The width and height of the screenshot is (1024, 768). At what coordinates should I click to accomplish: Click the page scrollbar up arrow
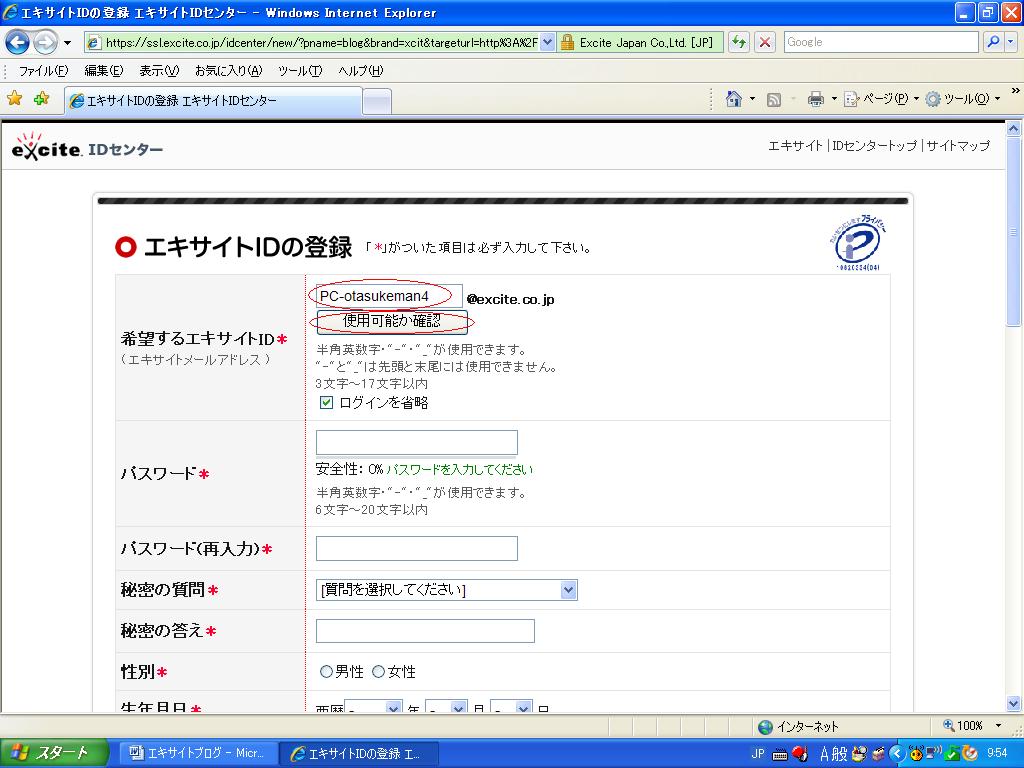1014,129
